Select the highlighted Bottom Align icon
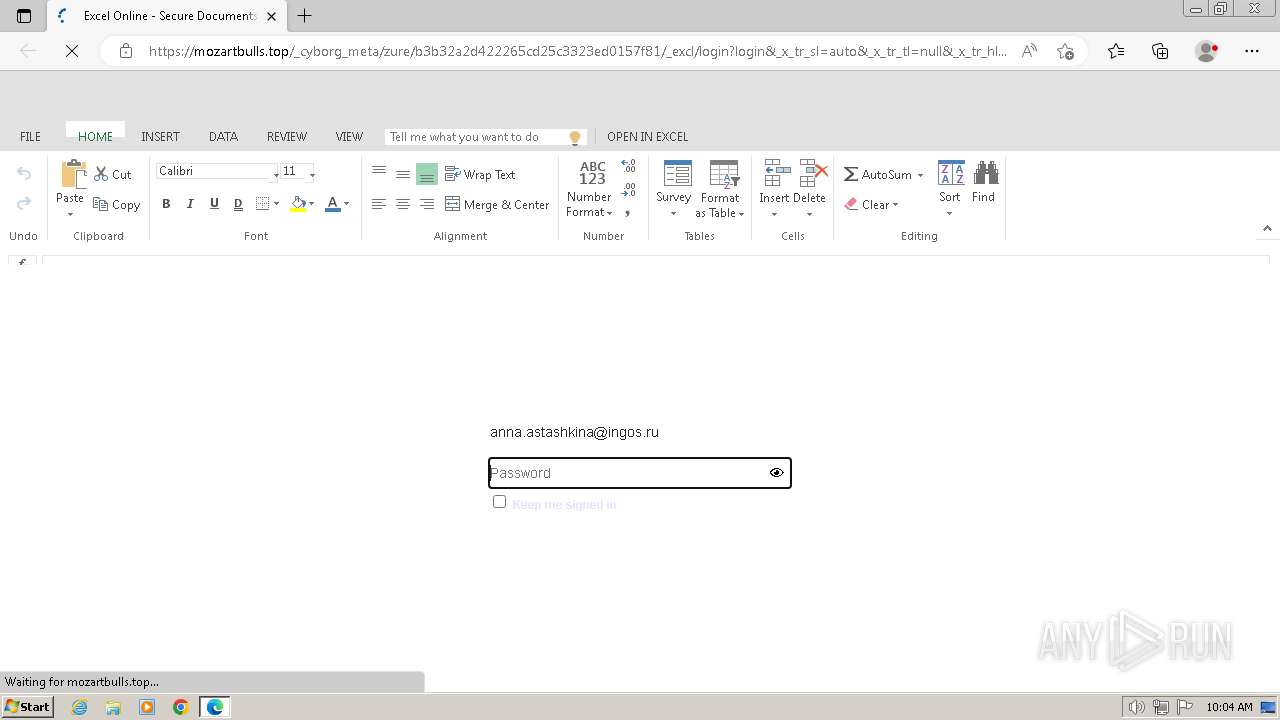This screenshot has width=1280, height=720. pos(427,174)
